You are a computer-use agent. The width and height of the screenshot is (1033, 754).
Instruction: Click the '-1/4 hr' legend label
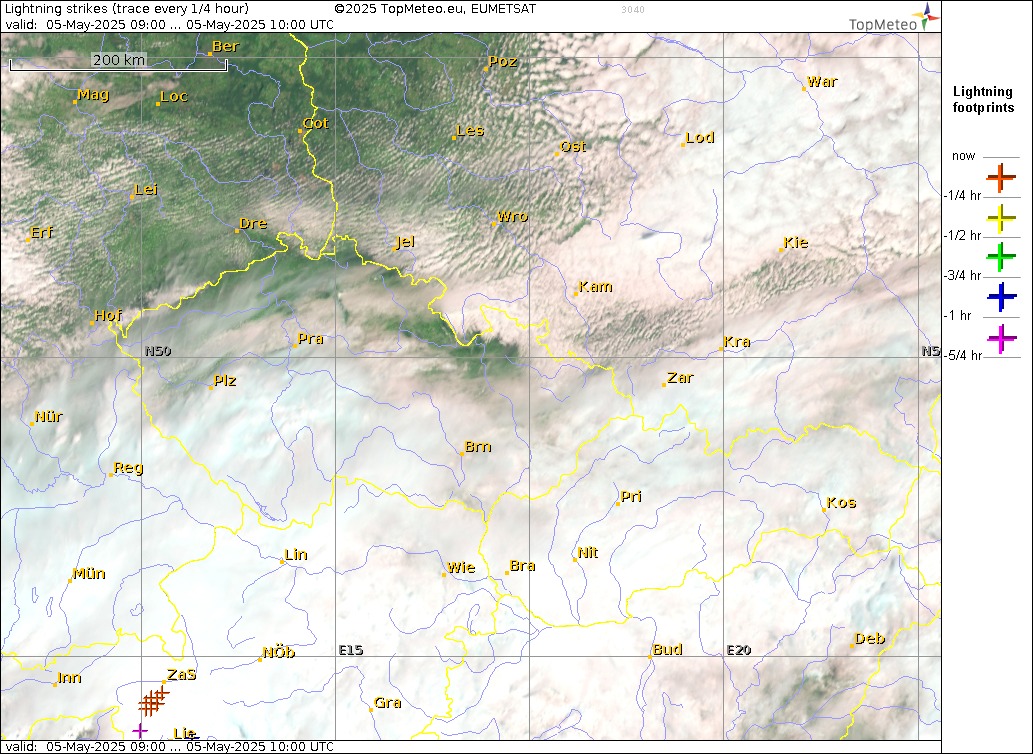click(x=963, y=196)
